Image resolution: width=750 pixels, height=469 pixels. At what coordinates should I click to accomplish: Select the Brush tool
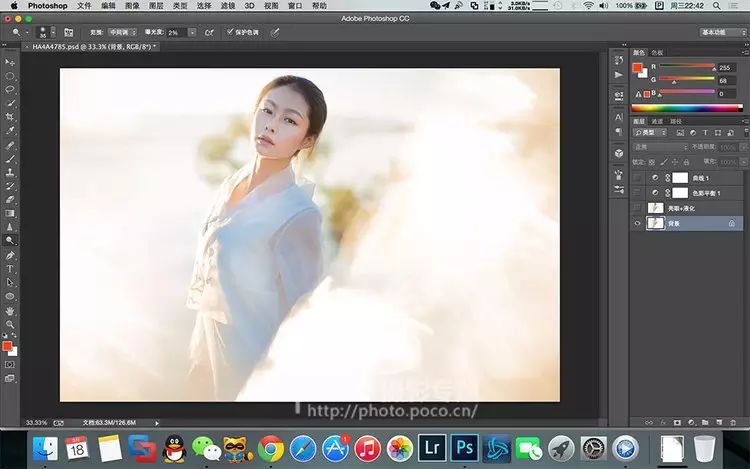pos(10,159)
